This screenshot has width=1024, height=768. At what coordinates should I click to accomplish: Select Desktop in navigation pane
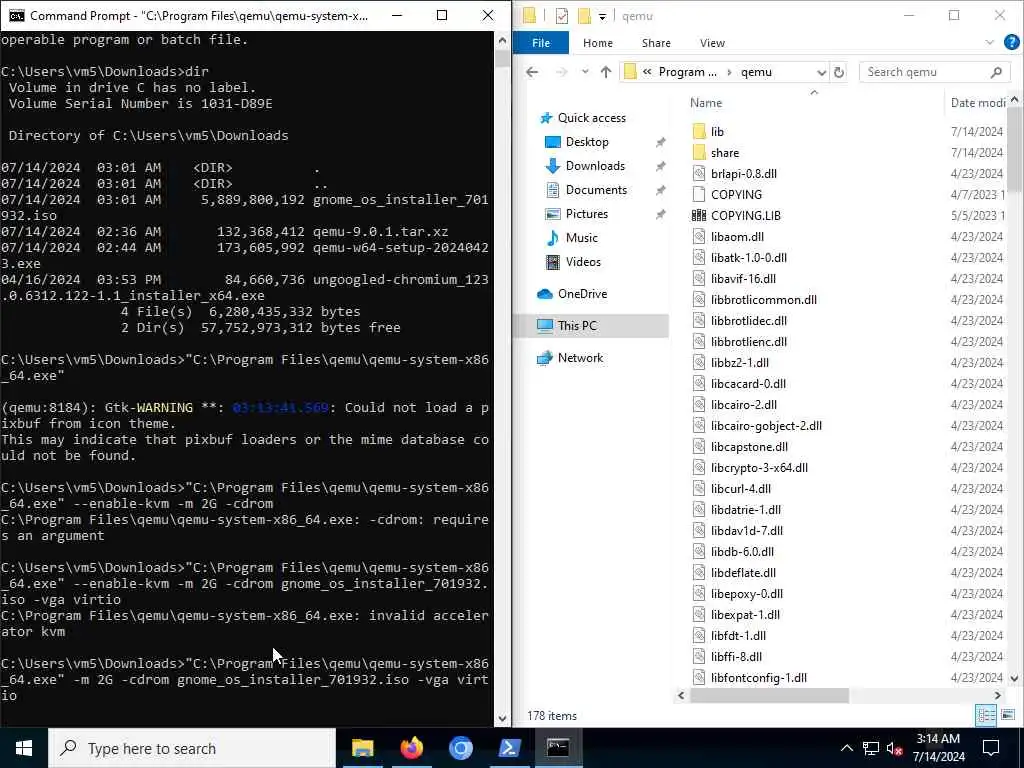[x=587, y=142]
